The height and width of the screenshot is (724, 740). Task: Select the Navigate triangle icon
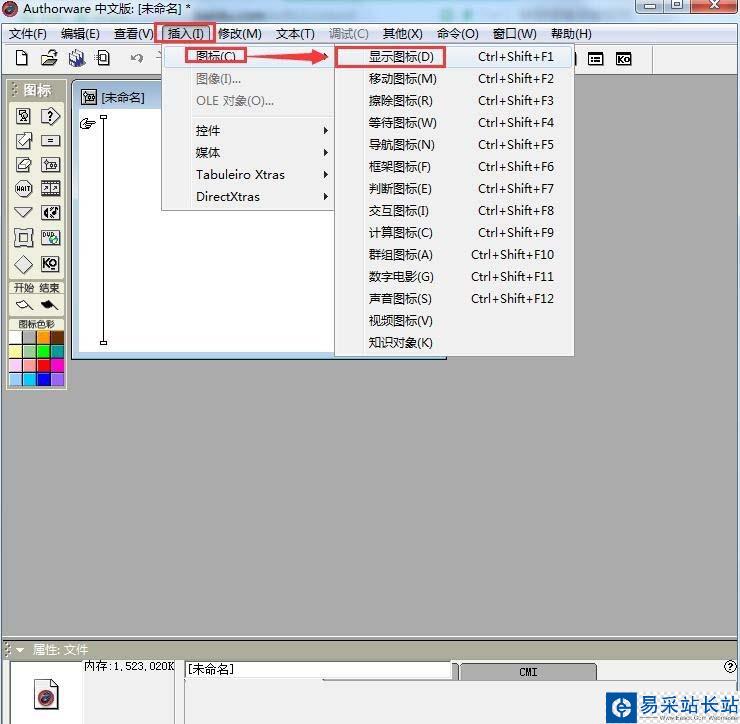pyautogui.click(x=23, y=212)
